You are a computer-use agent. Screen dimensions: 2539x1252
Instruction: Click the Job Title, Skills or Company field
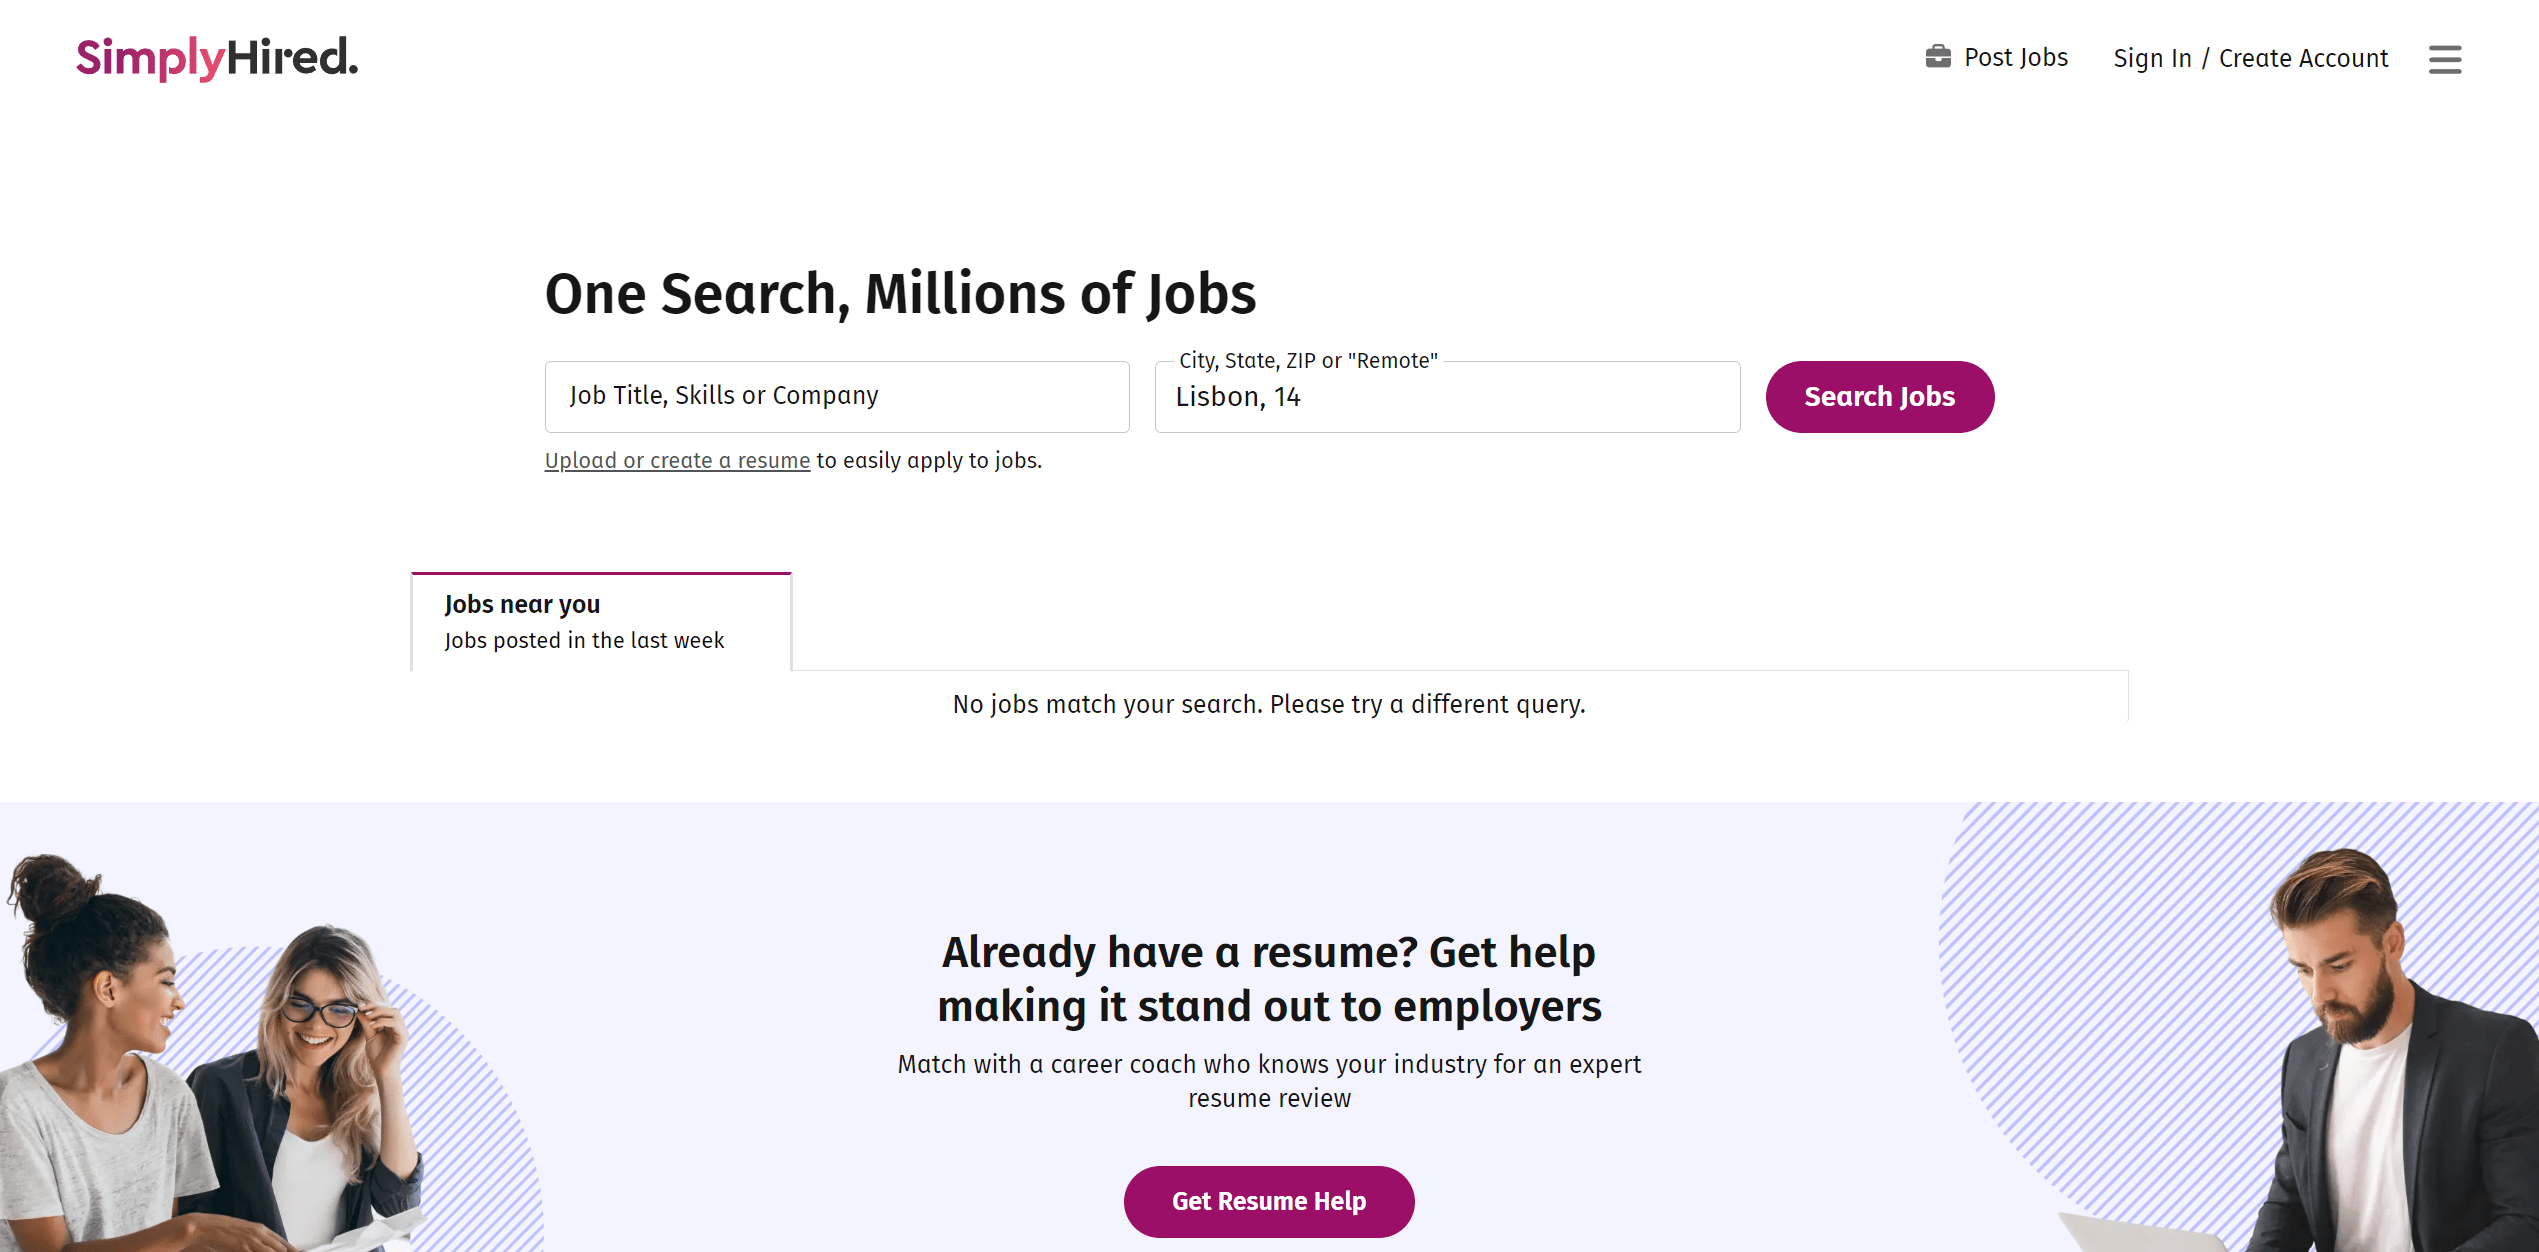[x=837, y=396]
